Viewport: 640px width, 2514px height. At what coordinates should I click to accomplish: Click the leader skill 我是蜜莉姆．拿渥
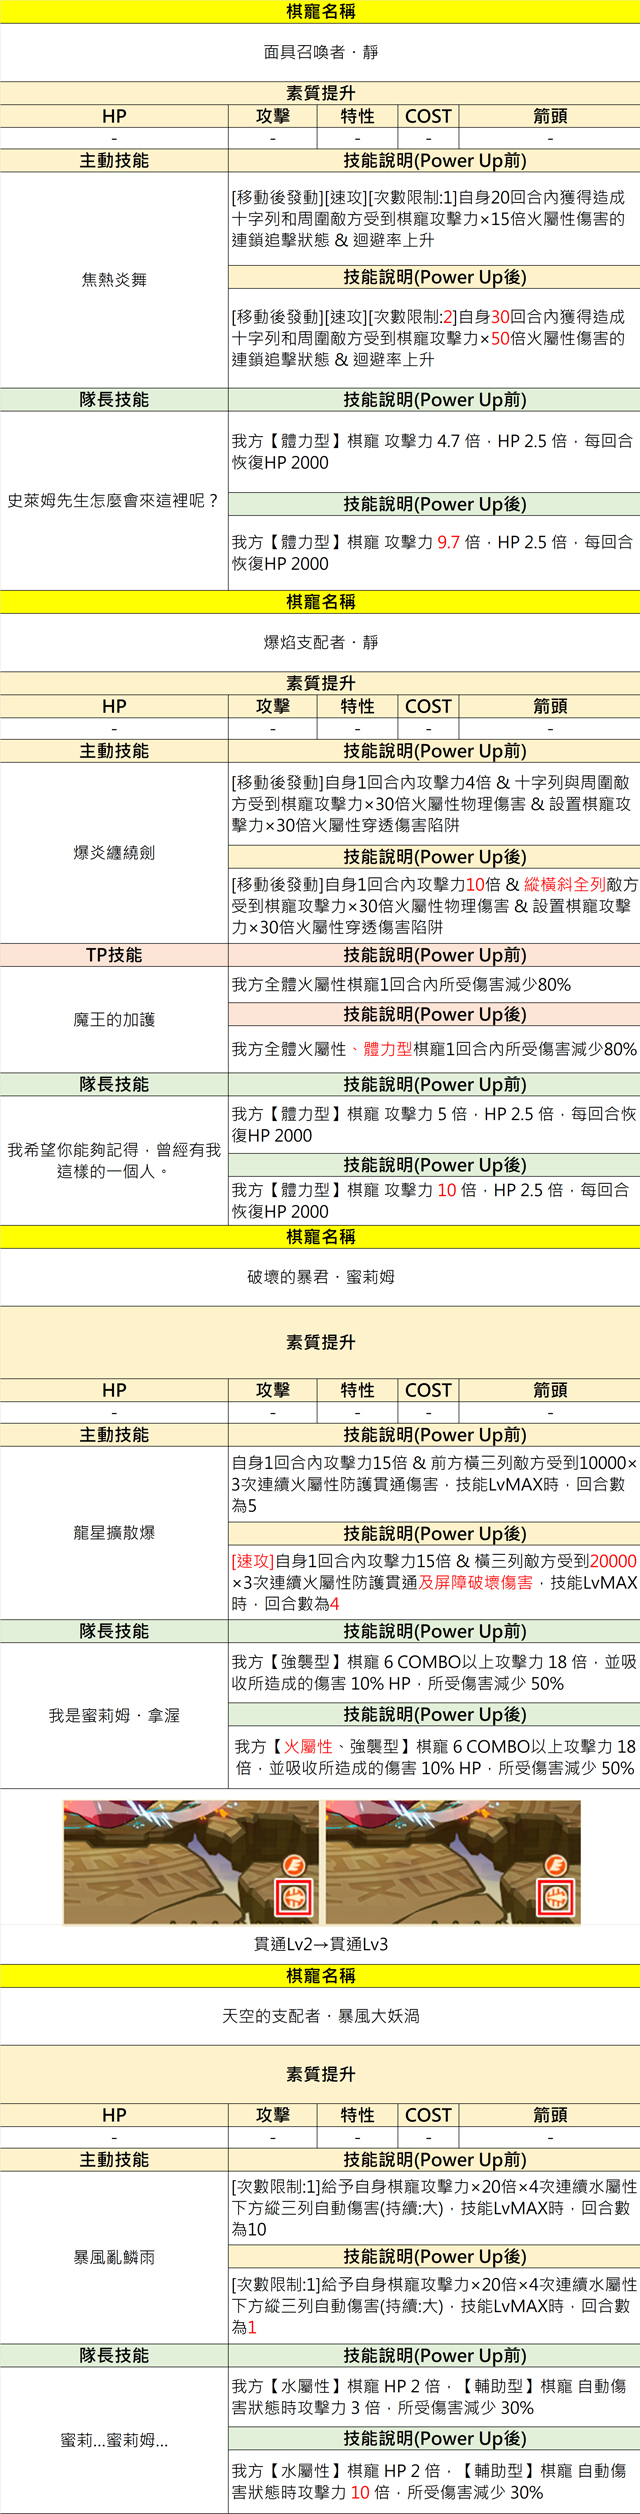[114, 1715]
